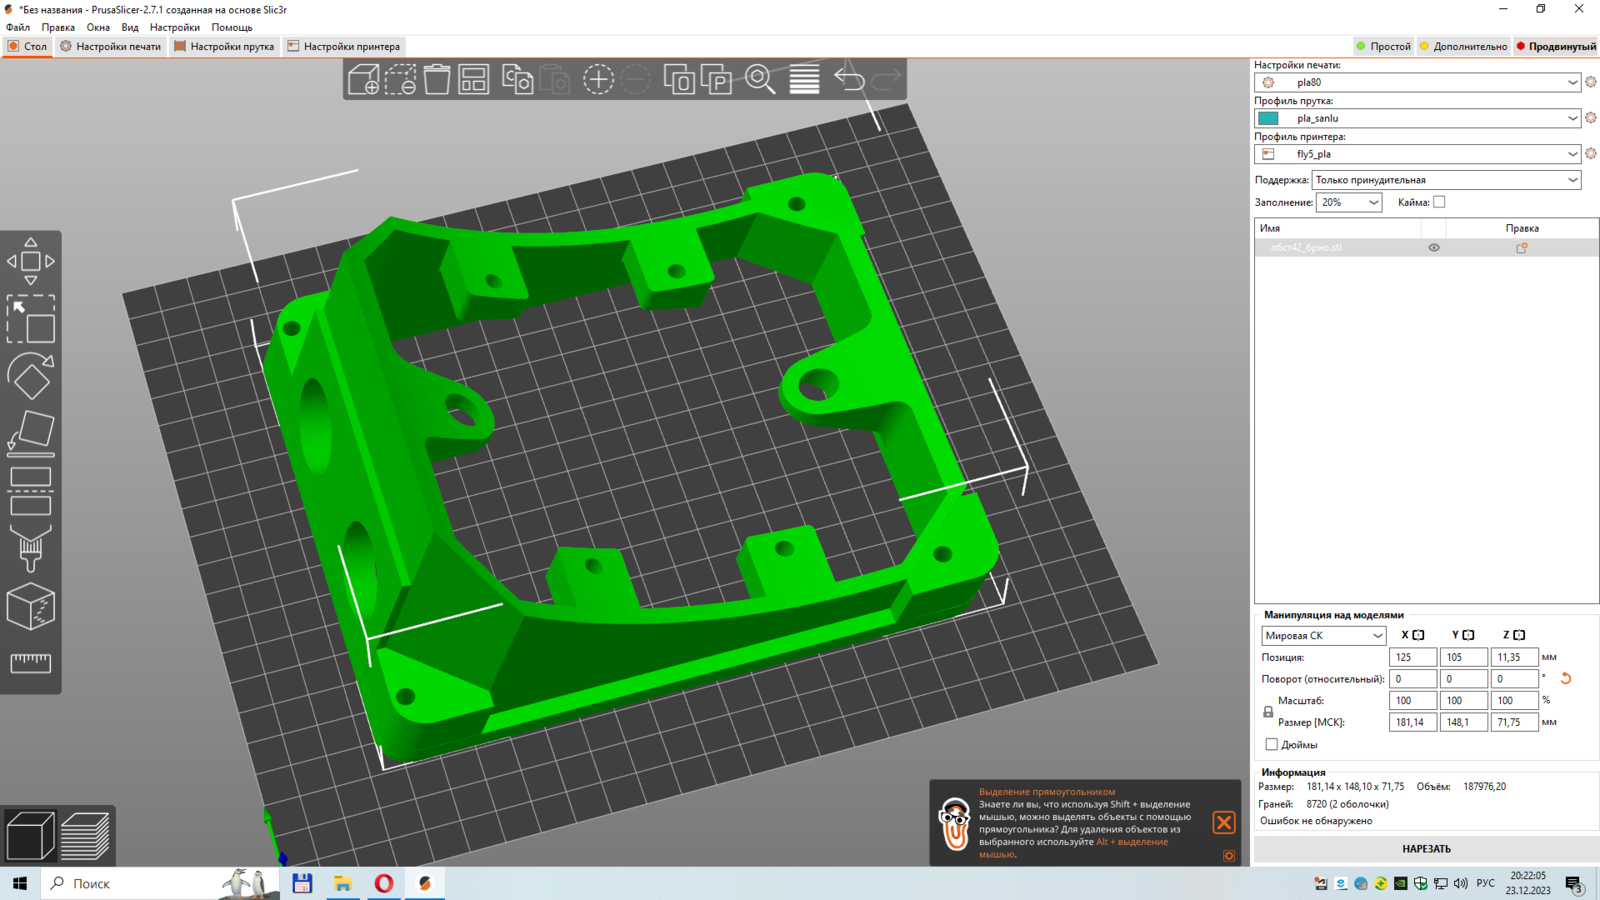1600x900 pixels.
Task: Click the Add instance plus icon
Action: (x=598, y=79)
